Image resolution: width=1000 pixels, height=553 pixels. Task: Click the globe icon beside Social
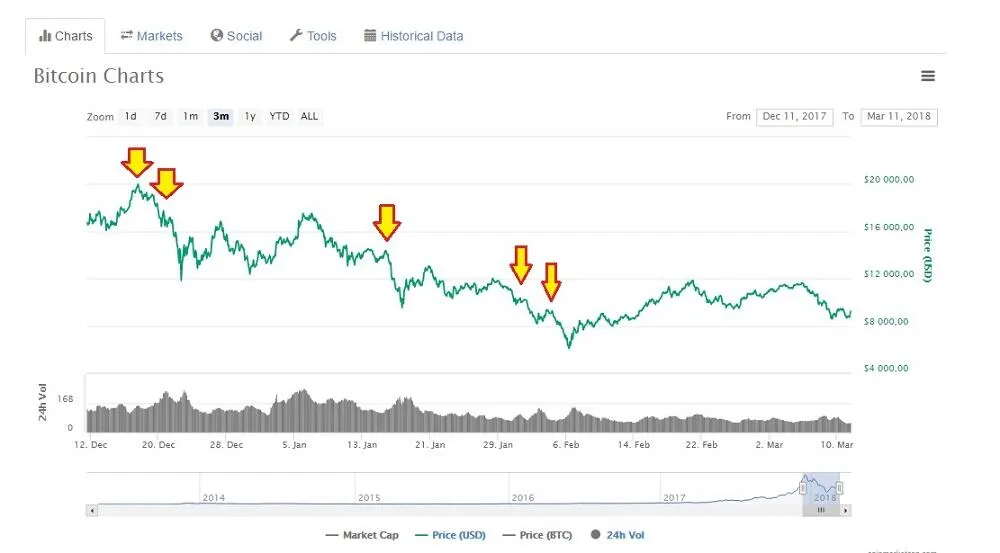[x=217, y=36]
